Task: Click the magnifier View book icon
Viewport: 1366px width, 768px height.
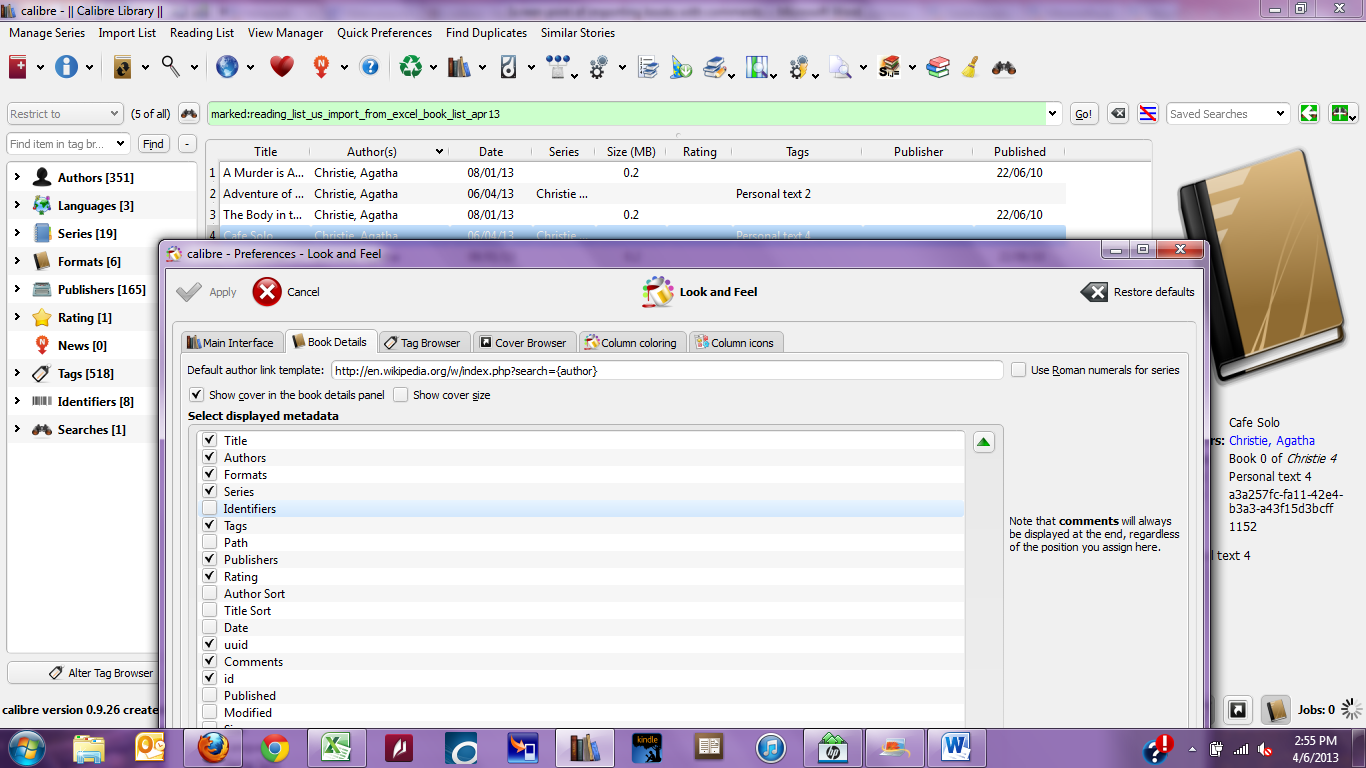Action: tap(171, 67)
